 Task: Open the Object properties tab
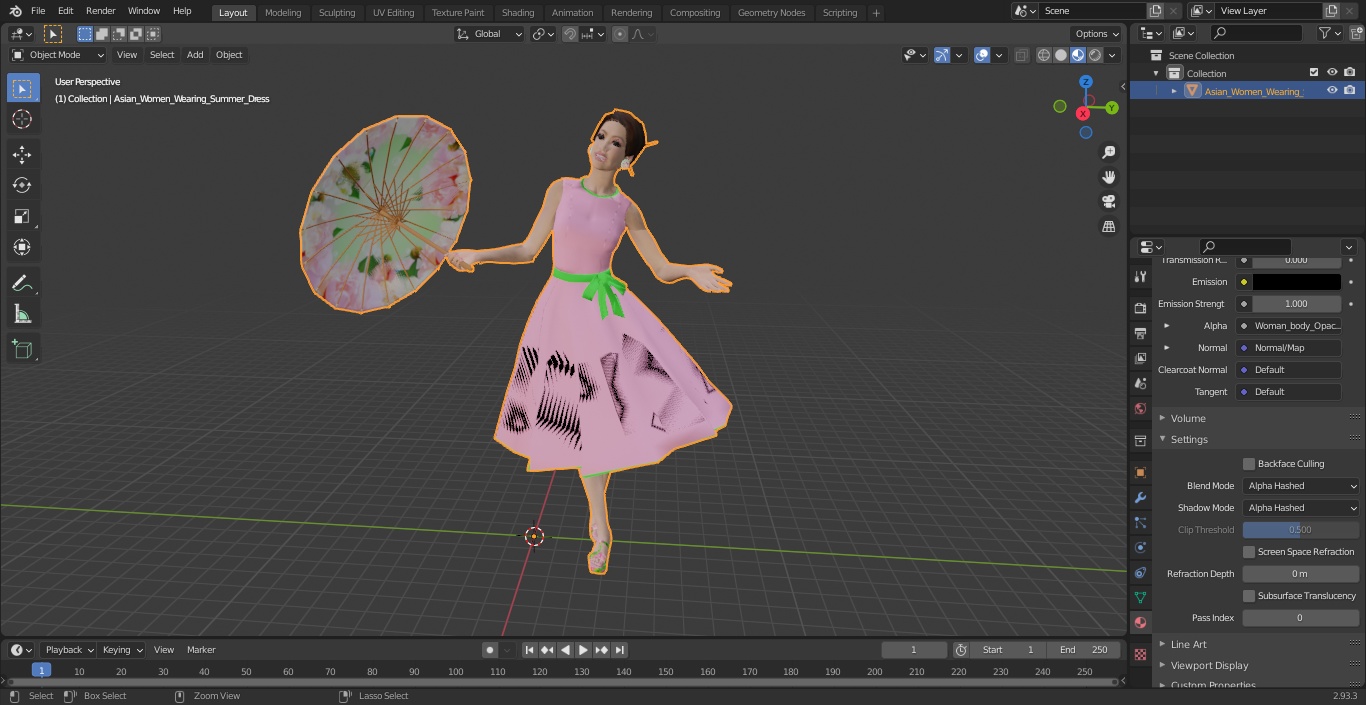1140,472
